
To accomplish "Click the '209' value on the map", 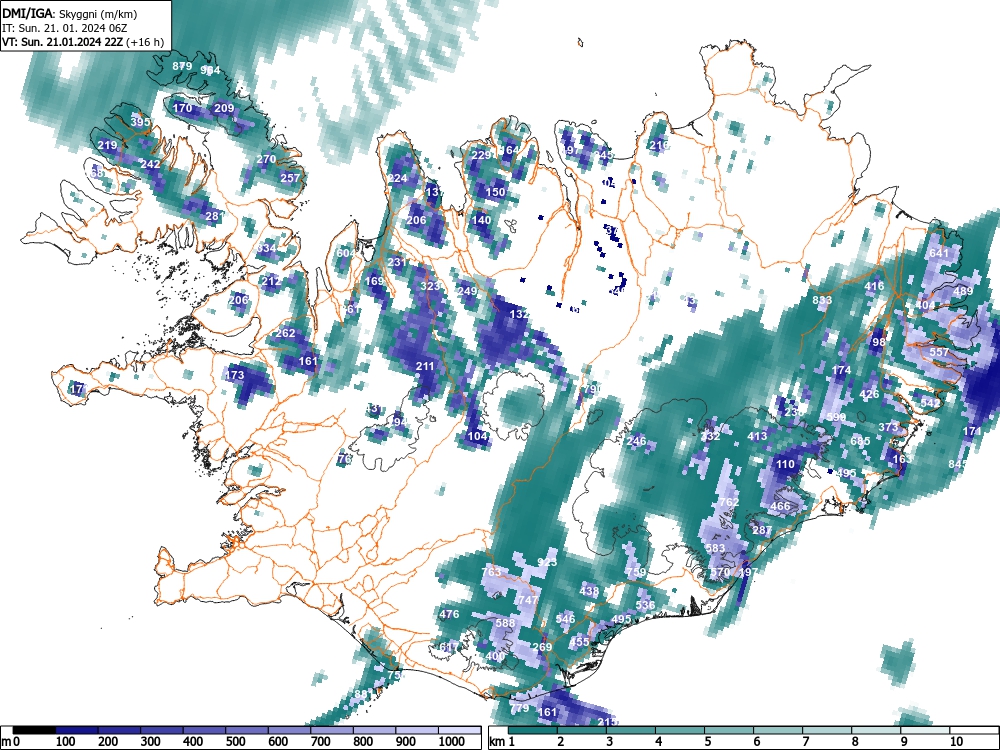I will (x=224, y=108).
